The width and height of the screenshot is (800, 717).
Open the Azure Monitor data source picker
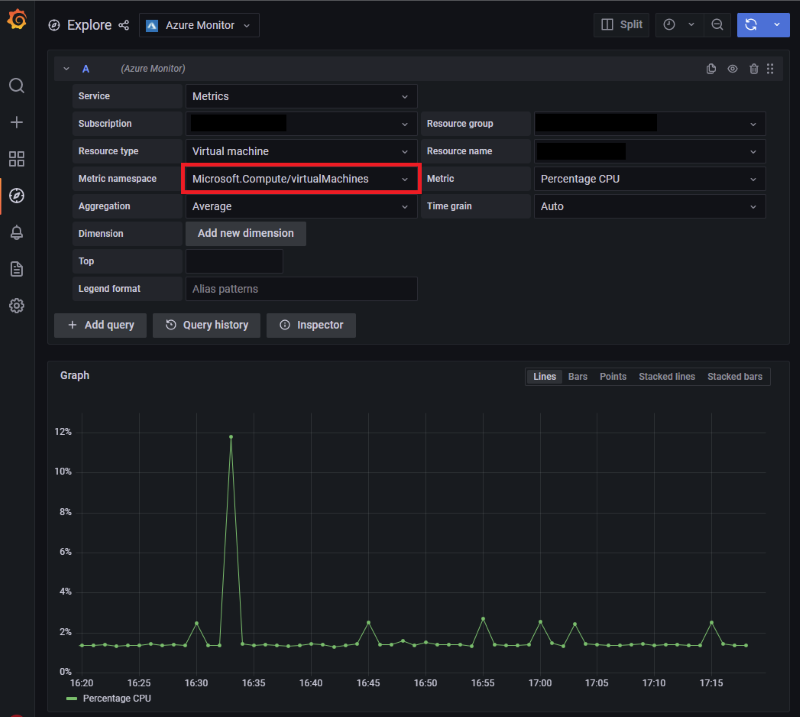199,25
